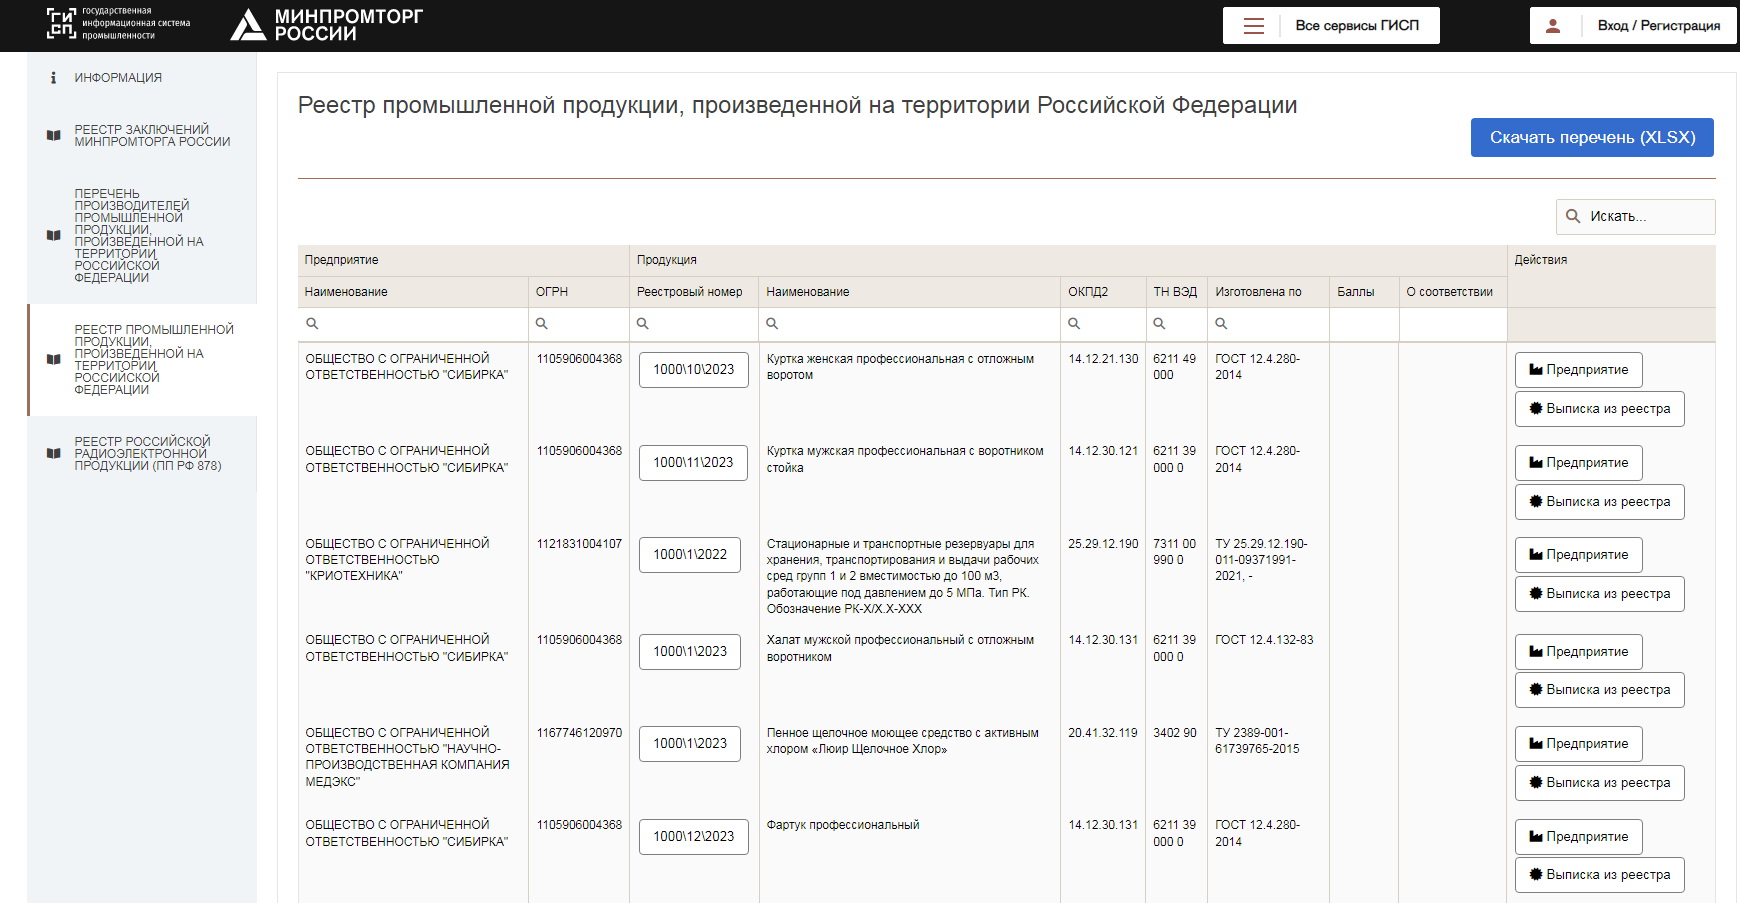Click the user profile icon near Вход / Регистрация
This screenshot has height=903, width=1740.
point(1553,26)
